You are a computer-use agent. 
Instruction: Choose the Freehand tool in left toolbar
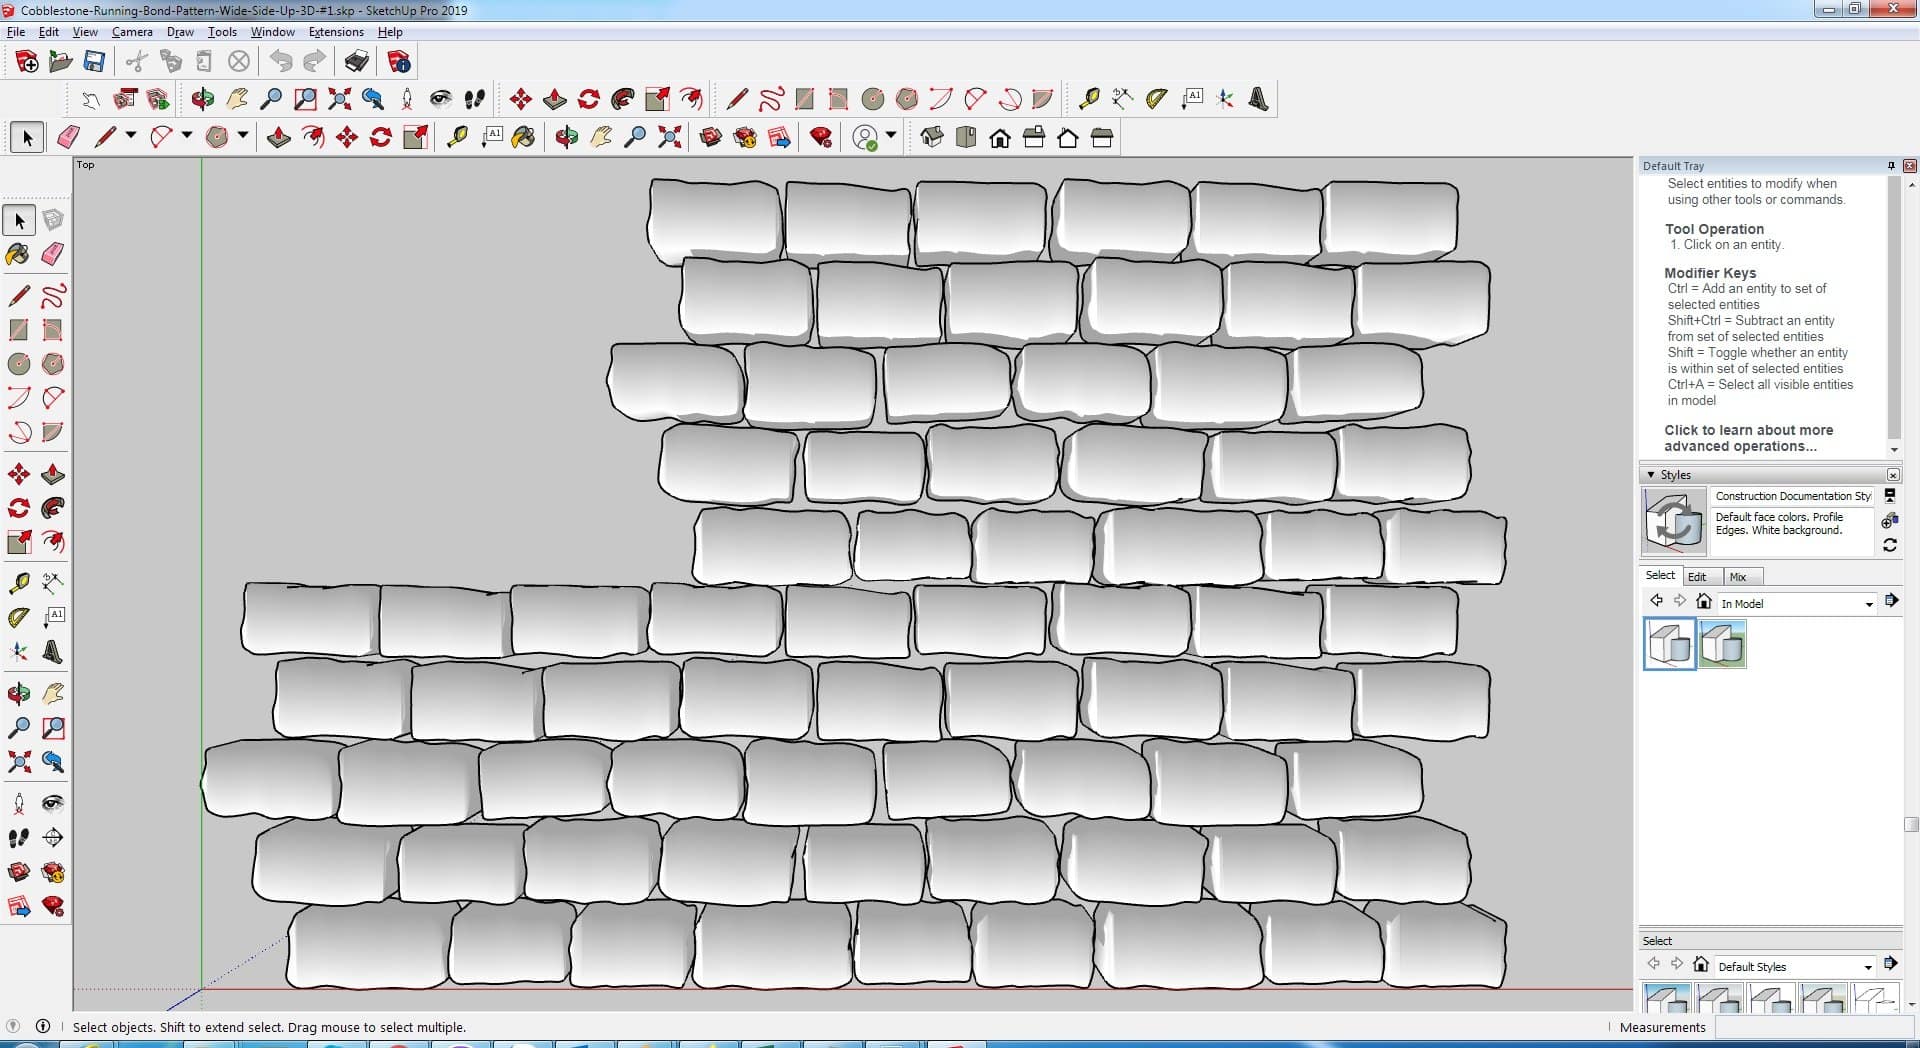[53, 296]
